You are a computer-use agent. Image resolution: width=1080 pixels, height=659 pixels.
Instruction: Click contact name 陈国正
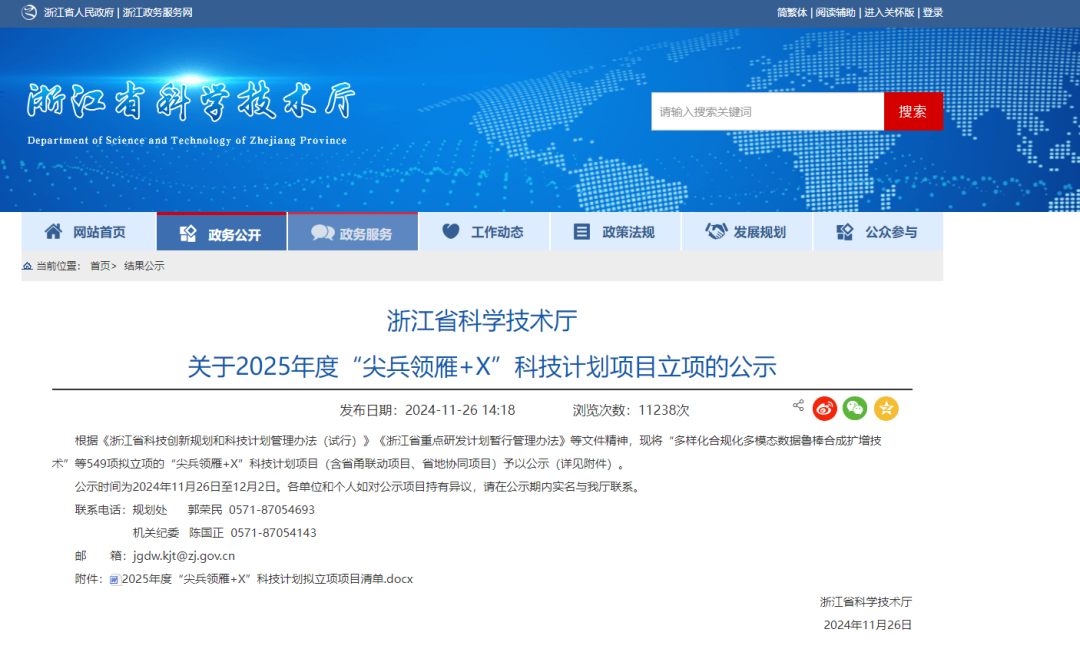pos(207,532)
